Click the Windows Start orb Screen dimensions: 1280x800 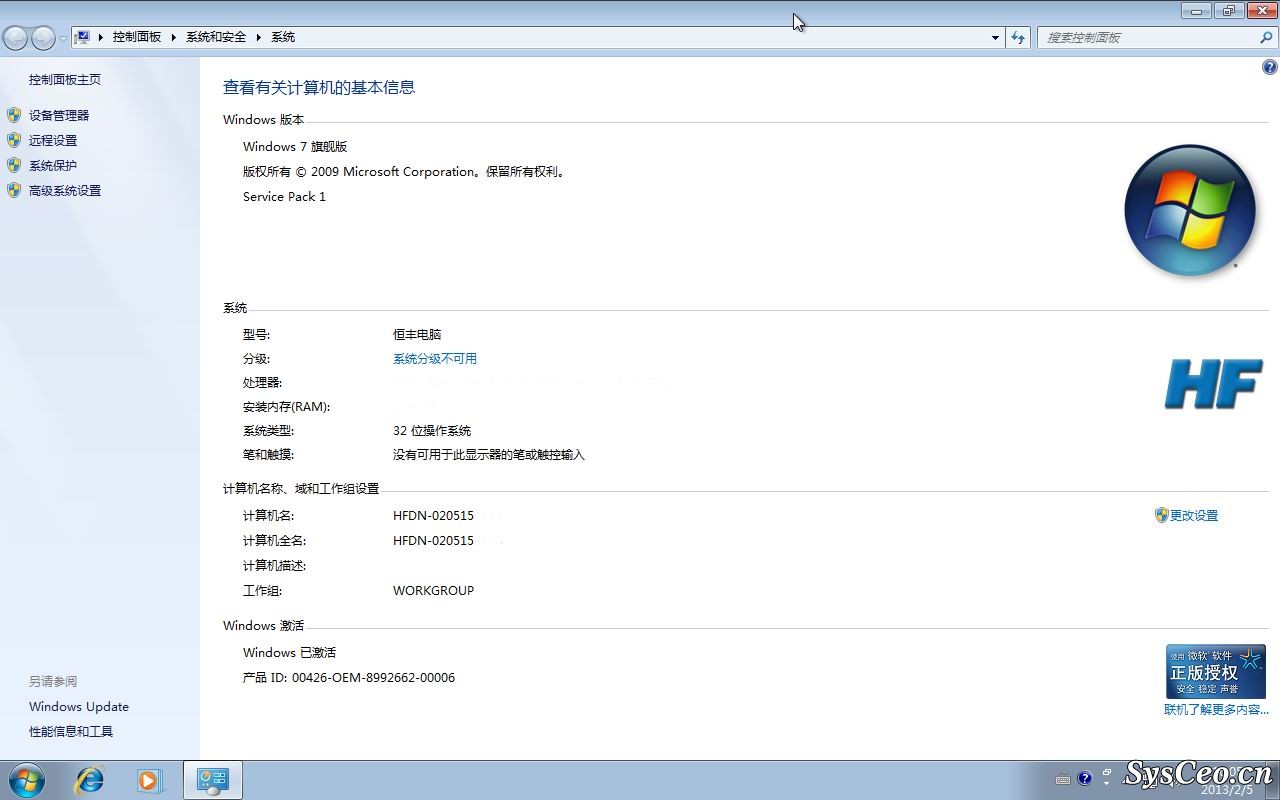click(26, 780)
